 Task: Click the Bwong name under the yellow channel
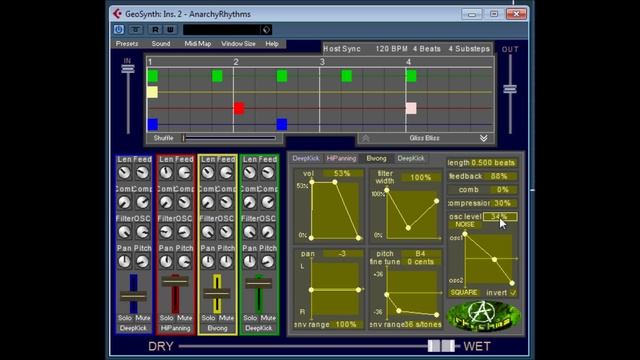[217, 328]
